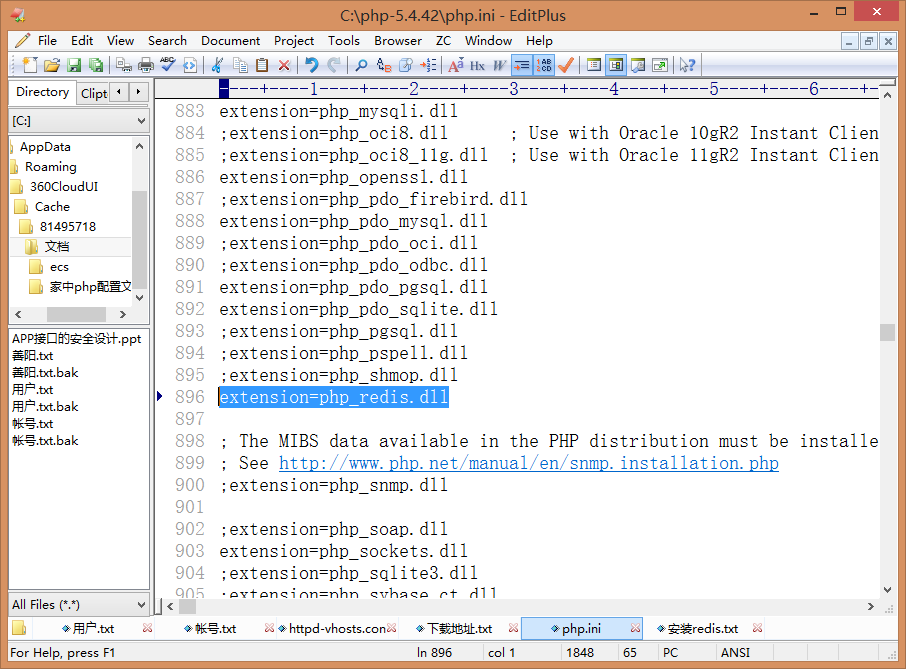The height and width of the screenshot is (669, 906).
Task: Open the php.net snmp installation link
Action: click(528, 463)
